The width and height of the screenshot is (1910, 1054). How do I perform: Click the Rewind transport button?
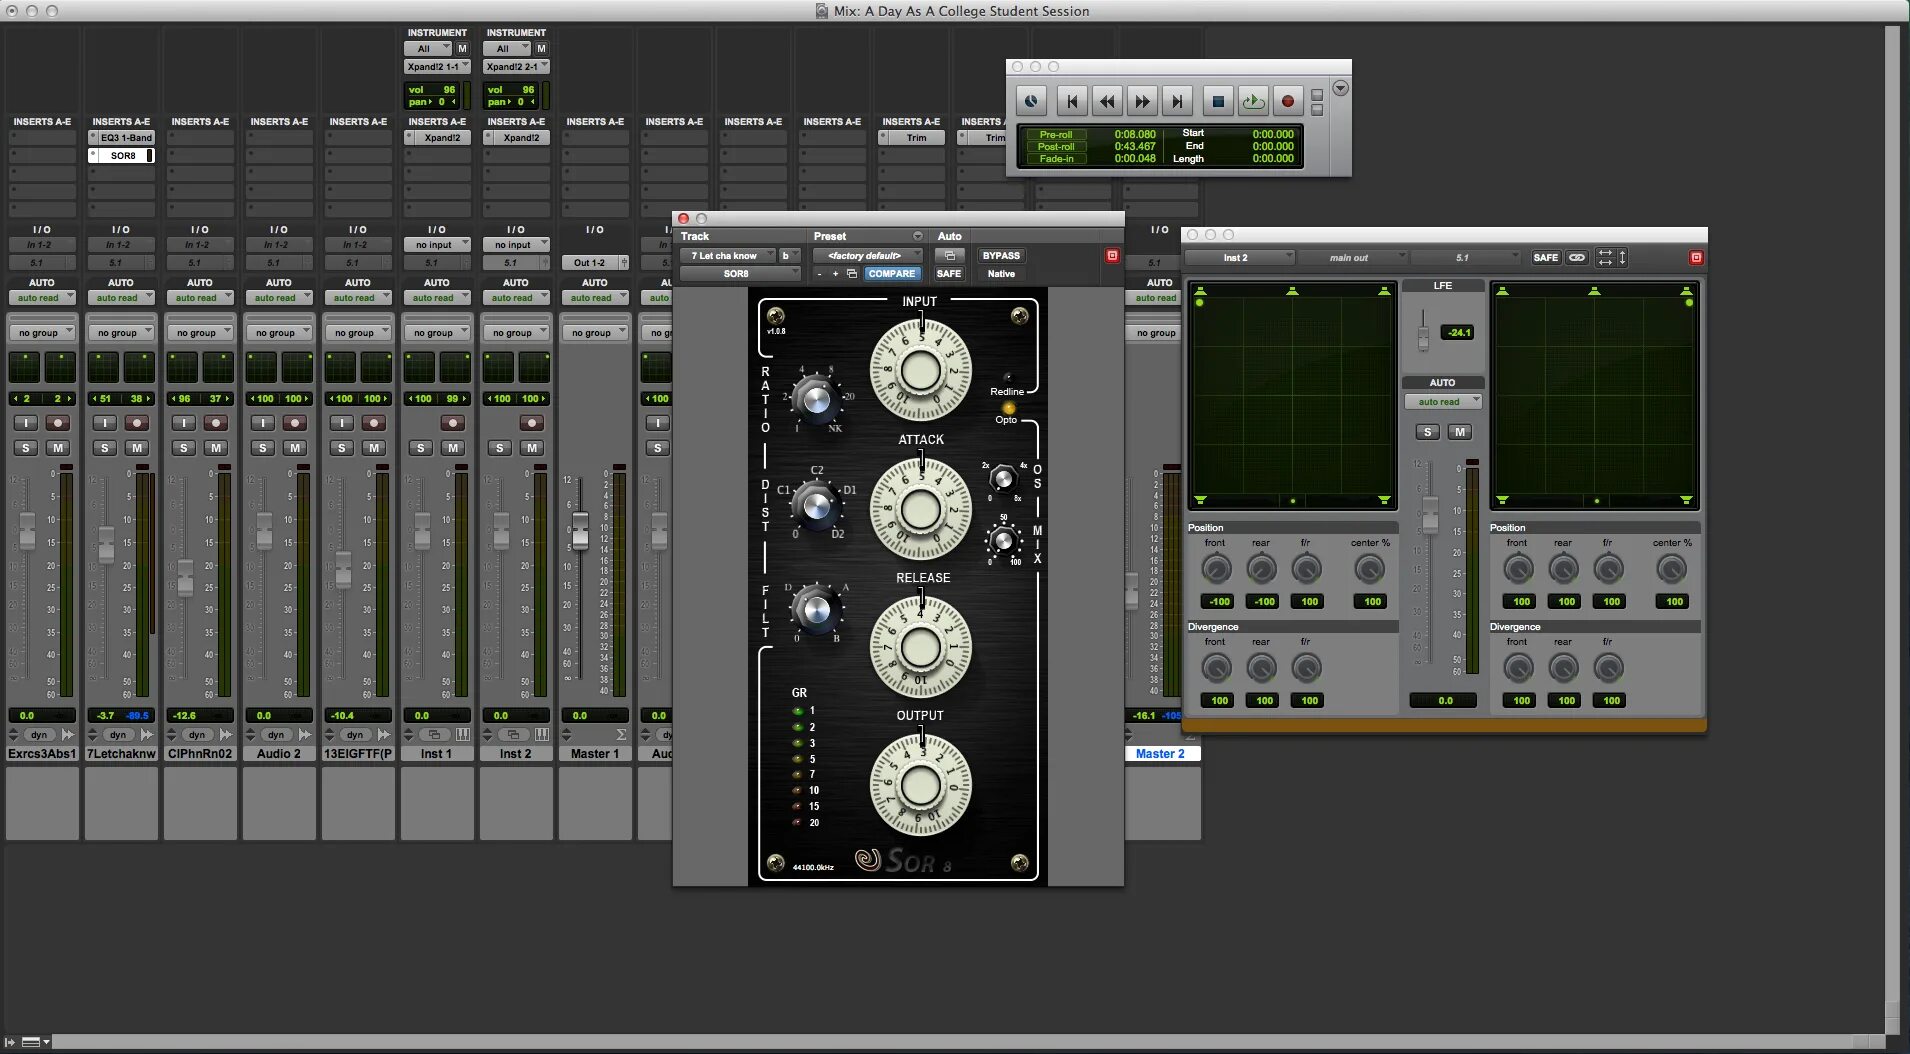[x=1107, y=101]
